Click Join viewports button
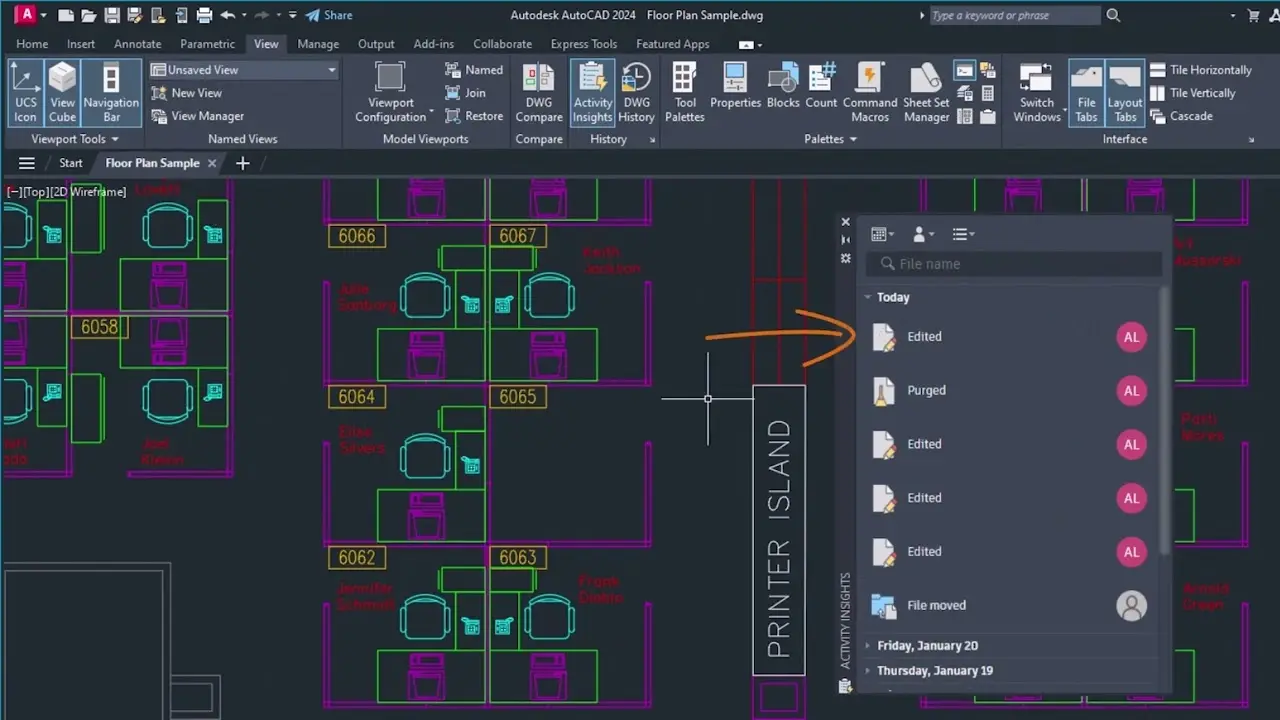The width and height of the screenshot is (1280, 720). coord(466,93)
